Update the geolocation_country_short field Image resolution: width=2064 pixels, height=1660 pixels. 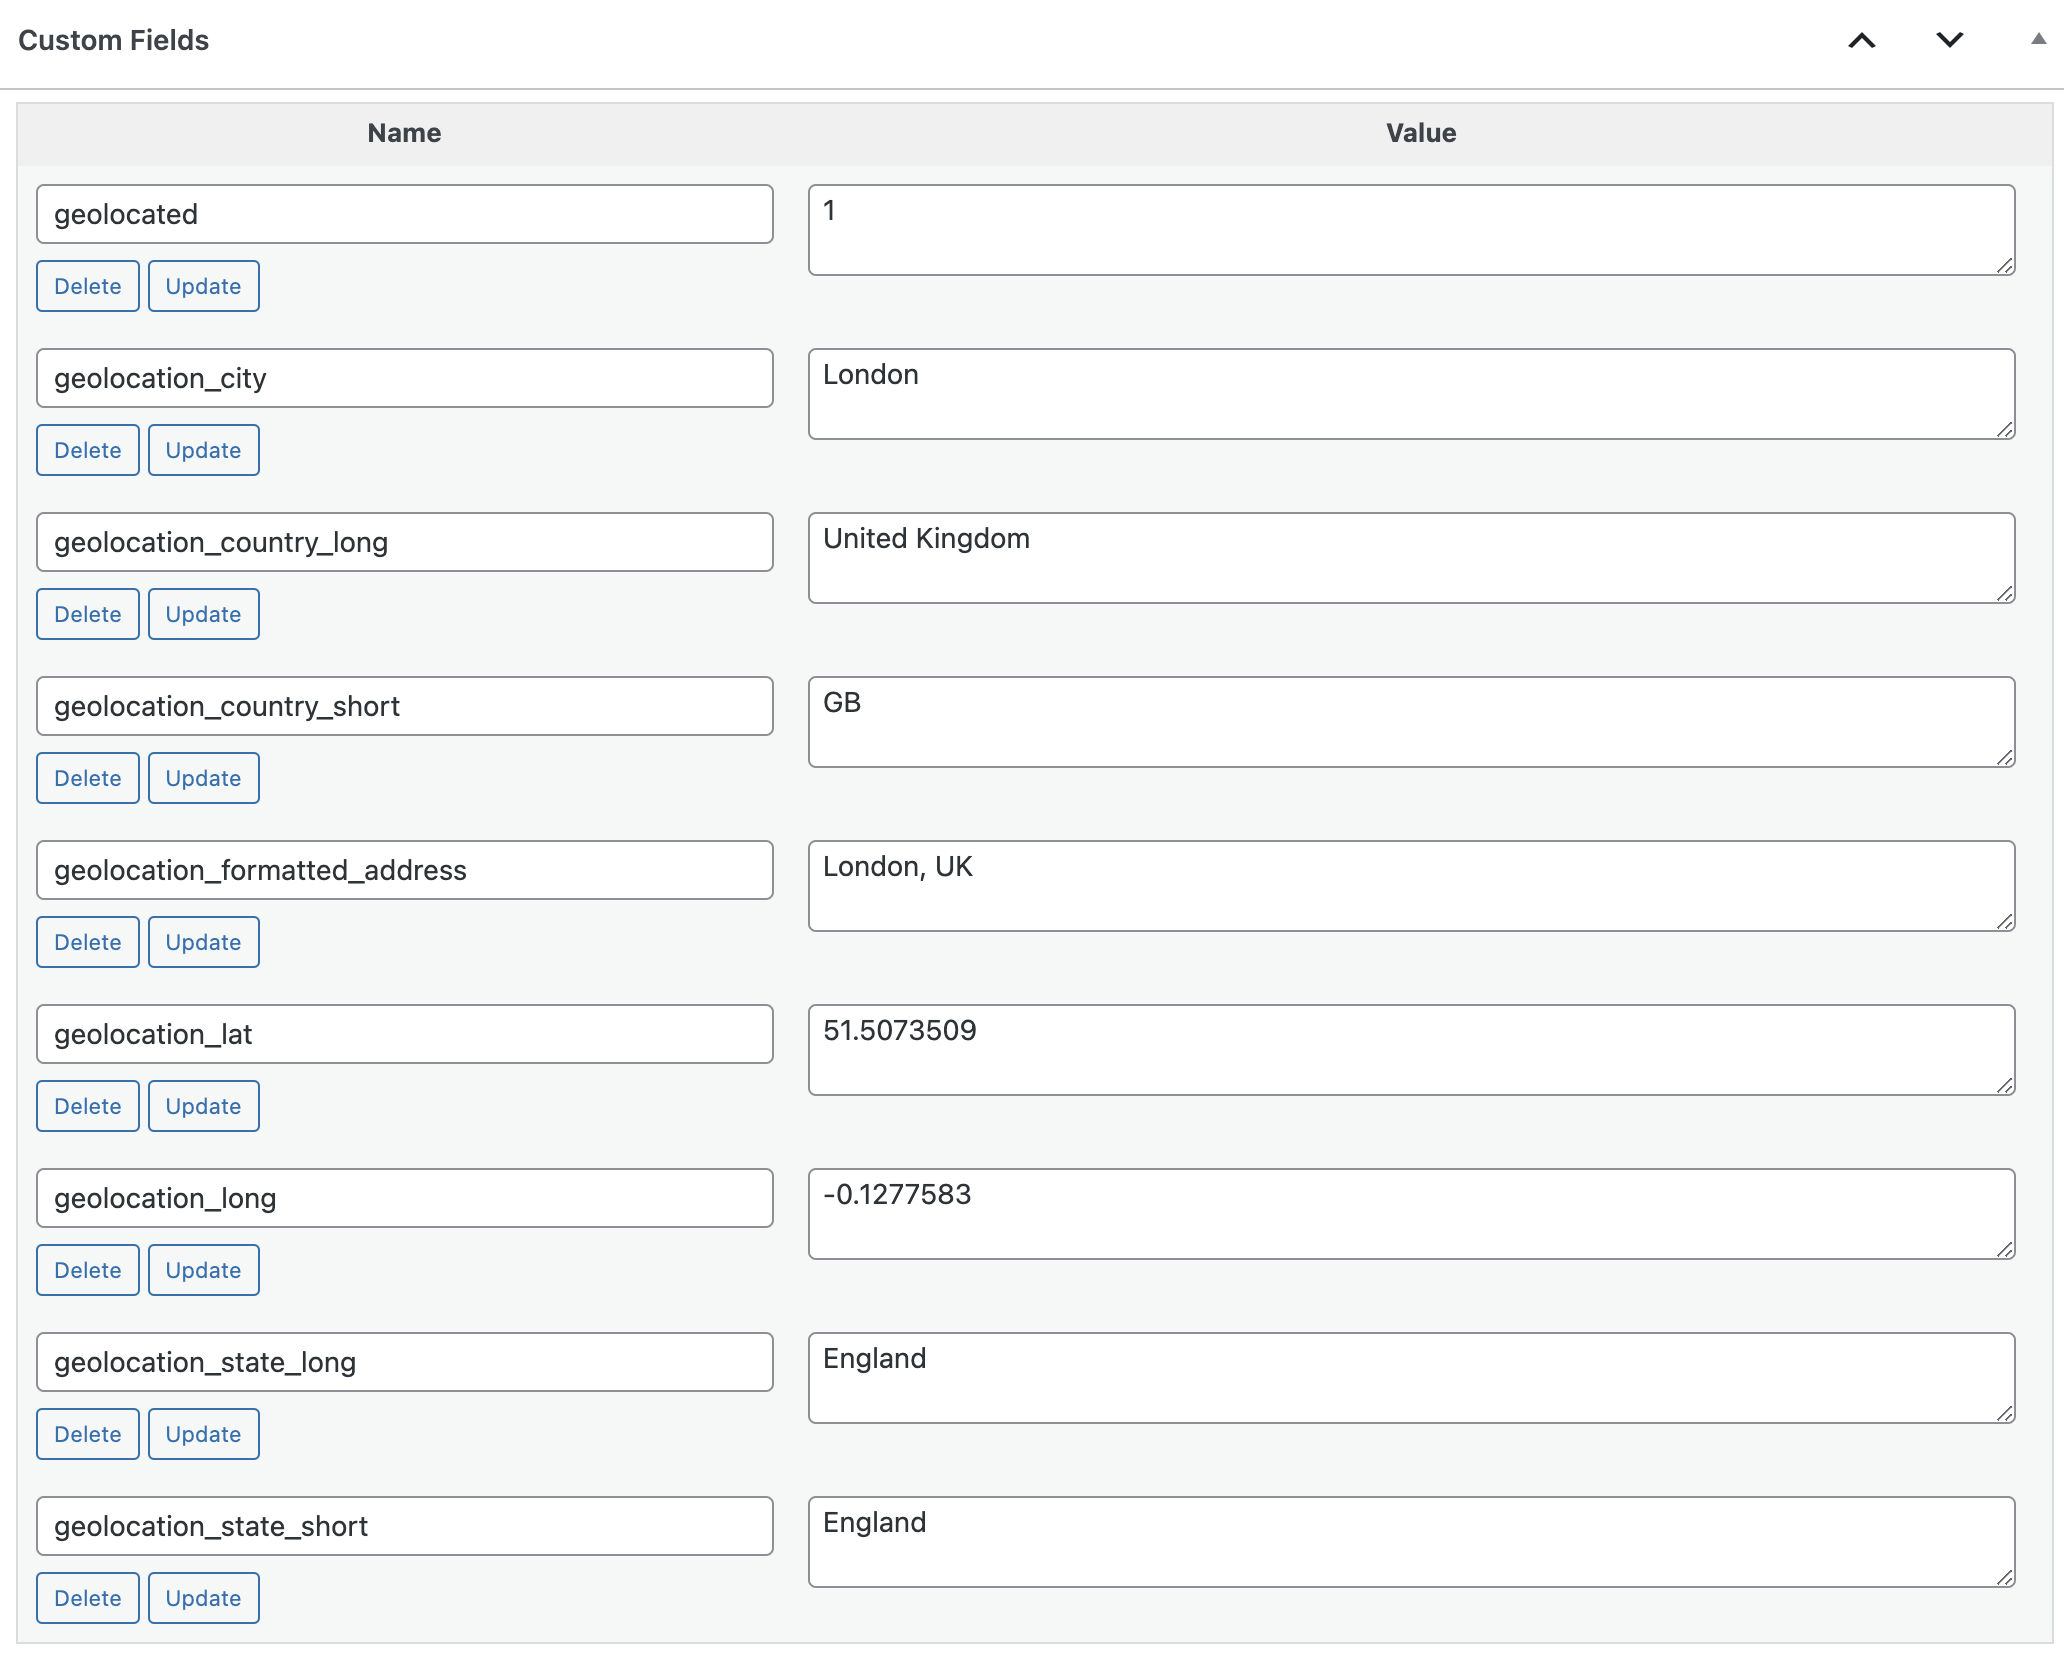click(203, 777)
